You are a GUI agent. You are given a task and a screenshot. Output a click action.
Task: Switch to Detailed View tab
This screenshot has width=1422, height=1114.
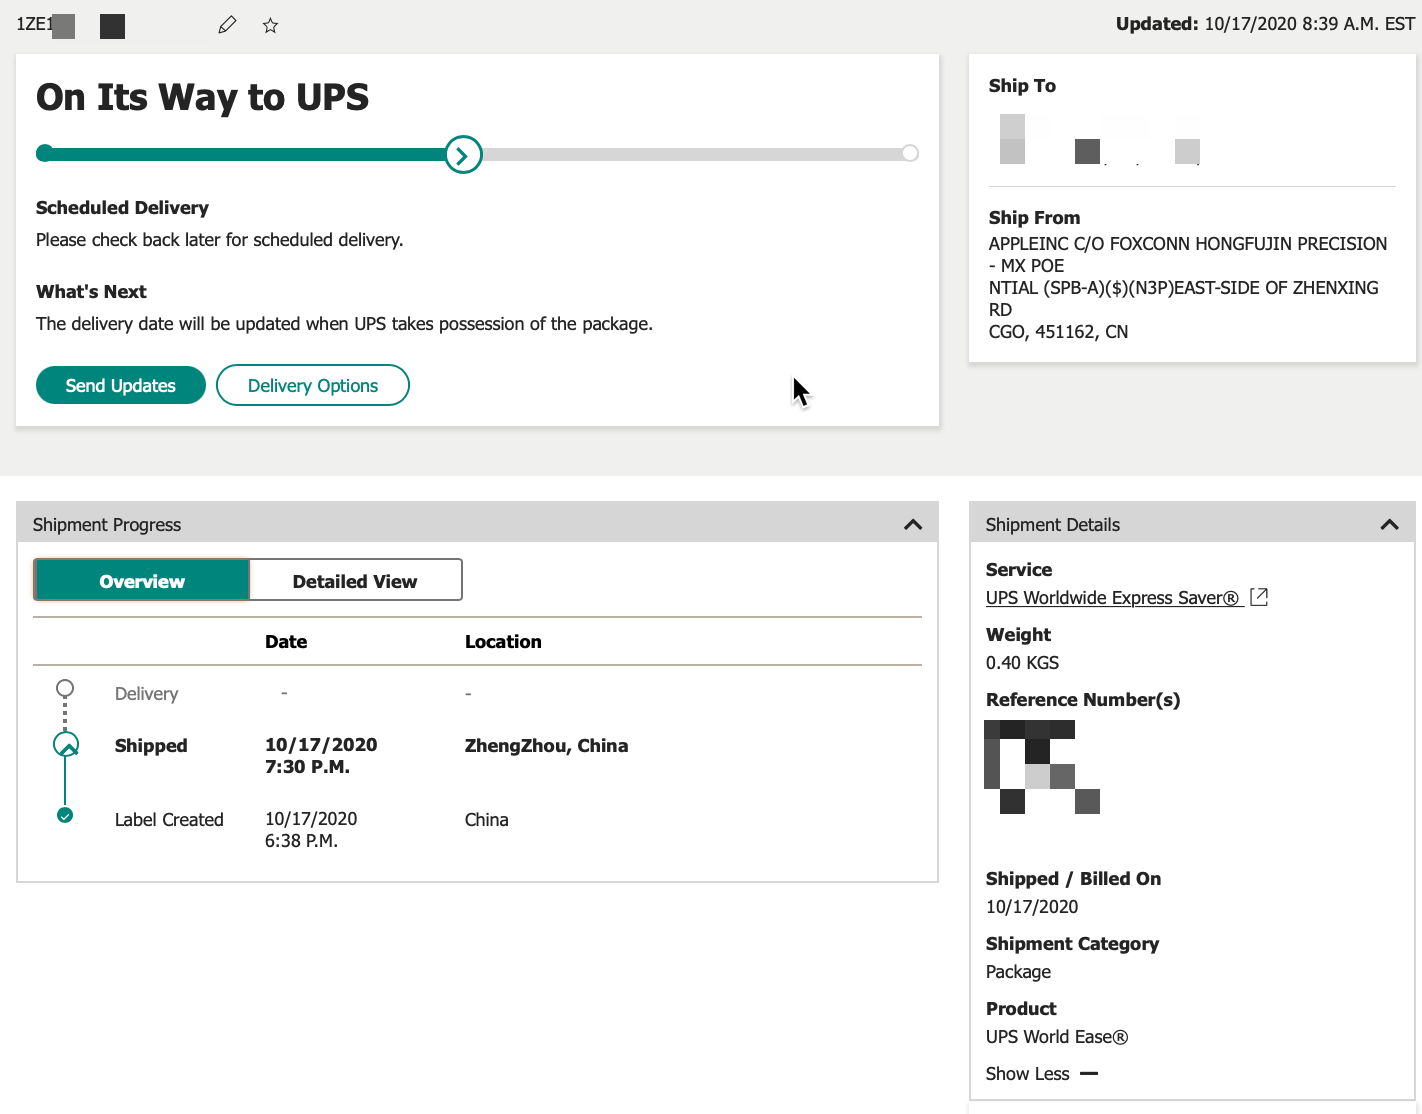click(x=355, y=580)
